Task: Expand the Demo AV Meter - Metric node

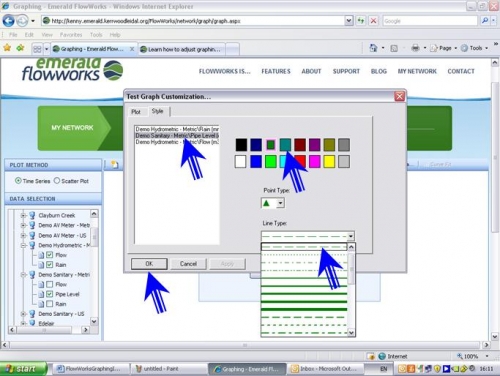Action: tap(23, 225)
